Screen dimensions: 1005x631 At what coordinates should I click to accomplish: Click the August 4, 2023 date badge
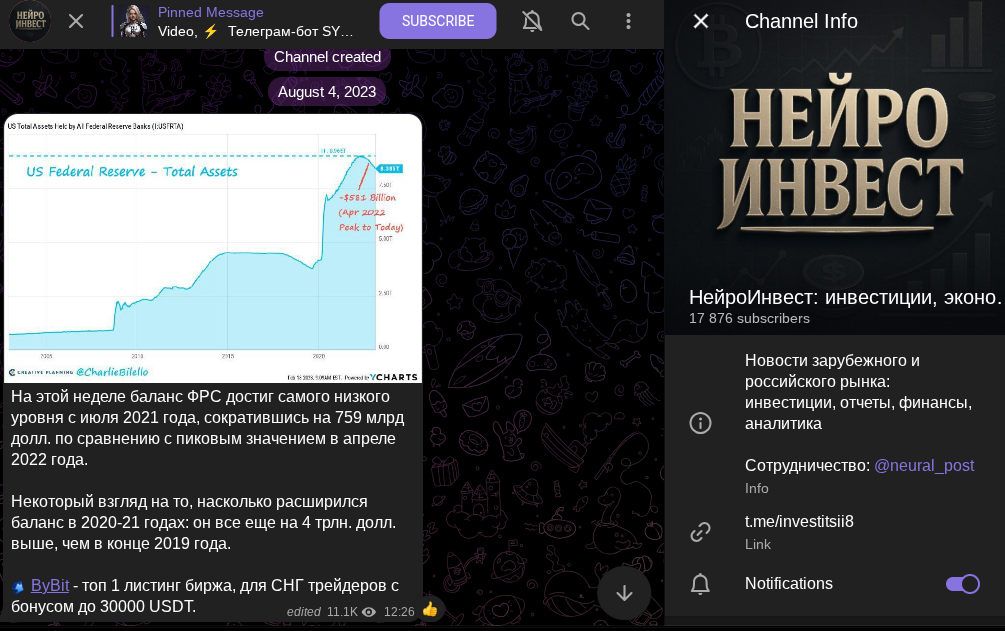coord(327,92)
